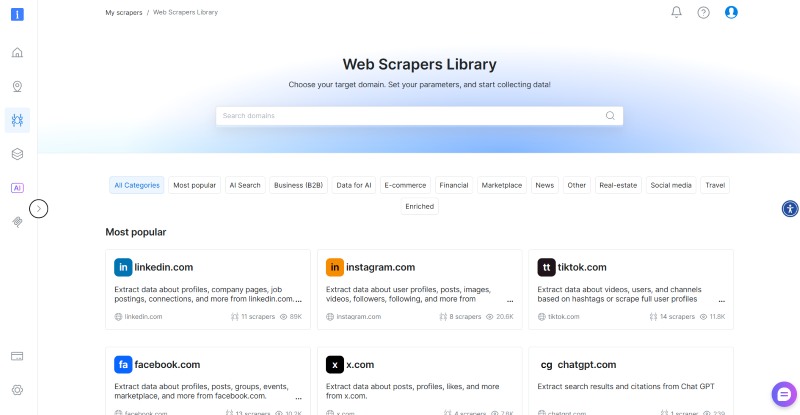Select the Other filter

pyautogui.click(x=577, y=185)
